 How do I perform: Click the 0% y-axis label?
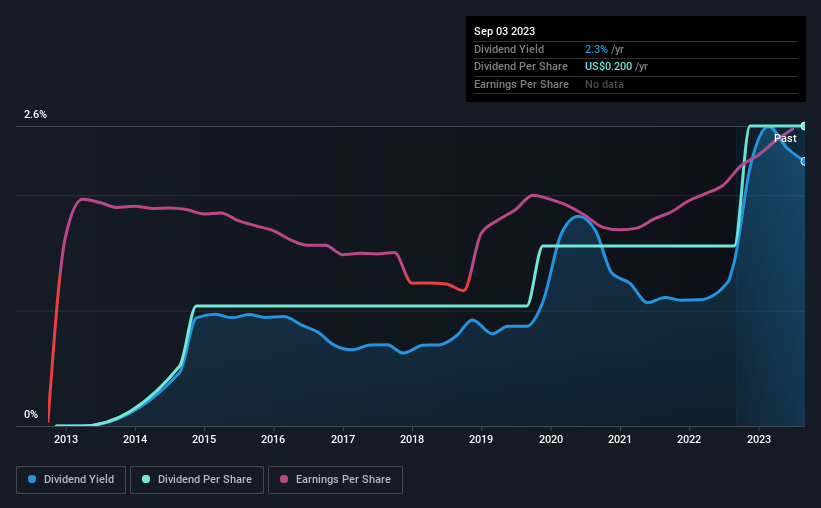[31, 414]
